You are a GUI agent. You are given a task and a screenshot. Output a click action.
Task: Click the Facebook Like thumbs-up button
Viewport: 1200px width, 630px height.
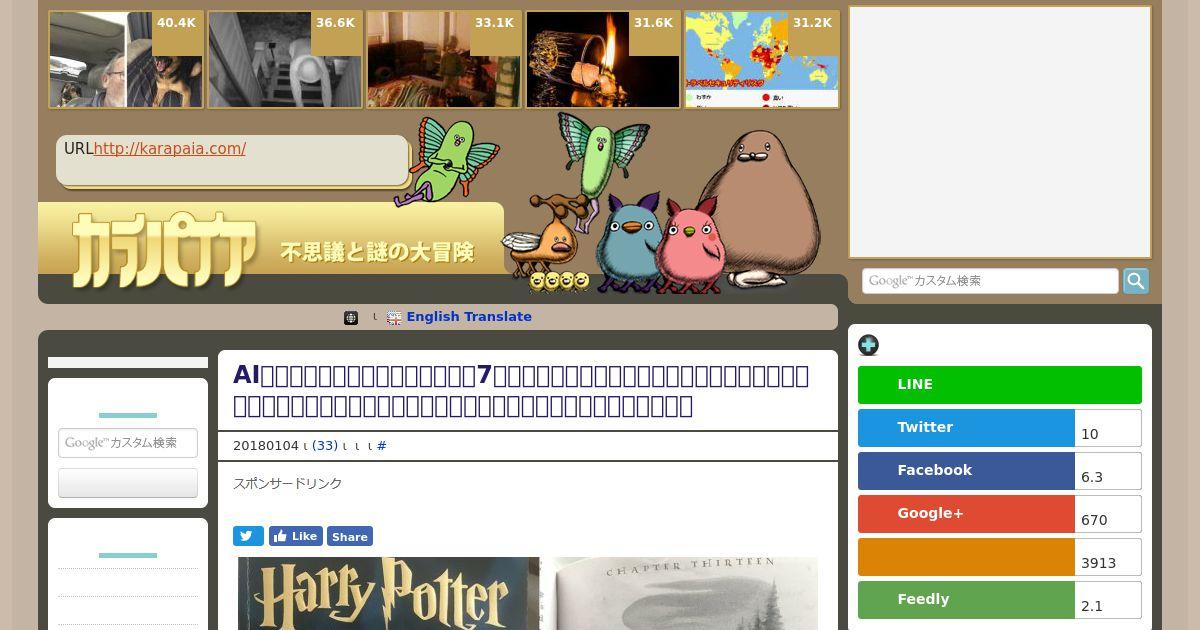point(296,536)
